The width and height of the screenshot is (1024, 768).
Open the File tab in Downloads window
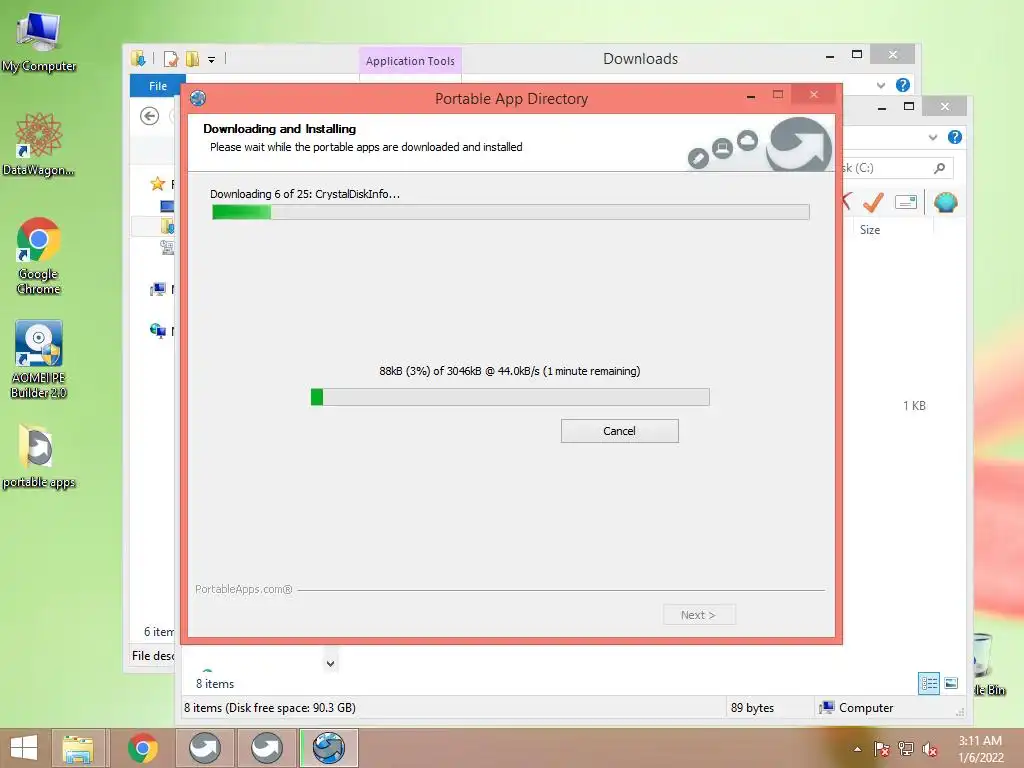(x=157, y=86)
